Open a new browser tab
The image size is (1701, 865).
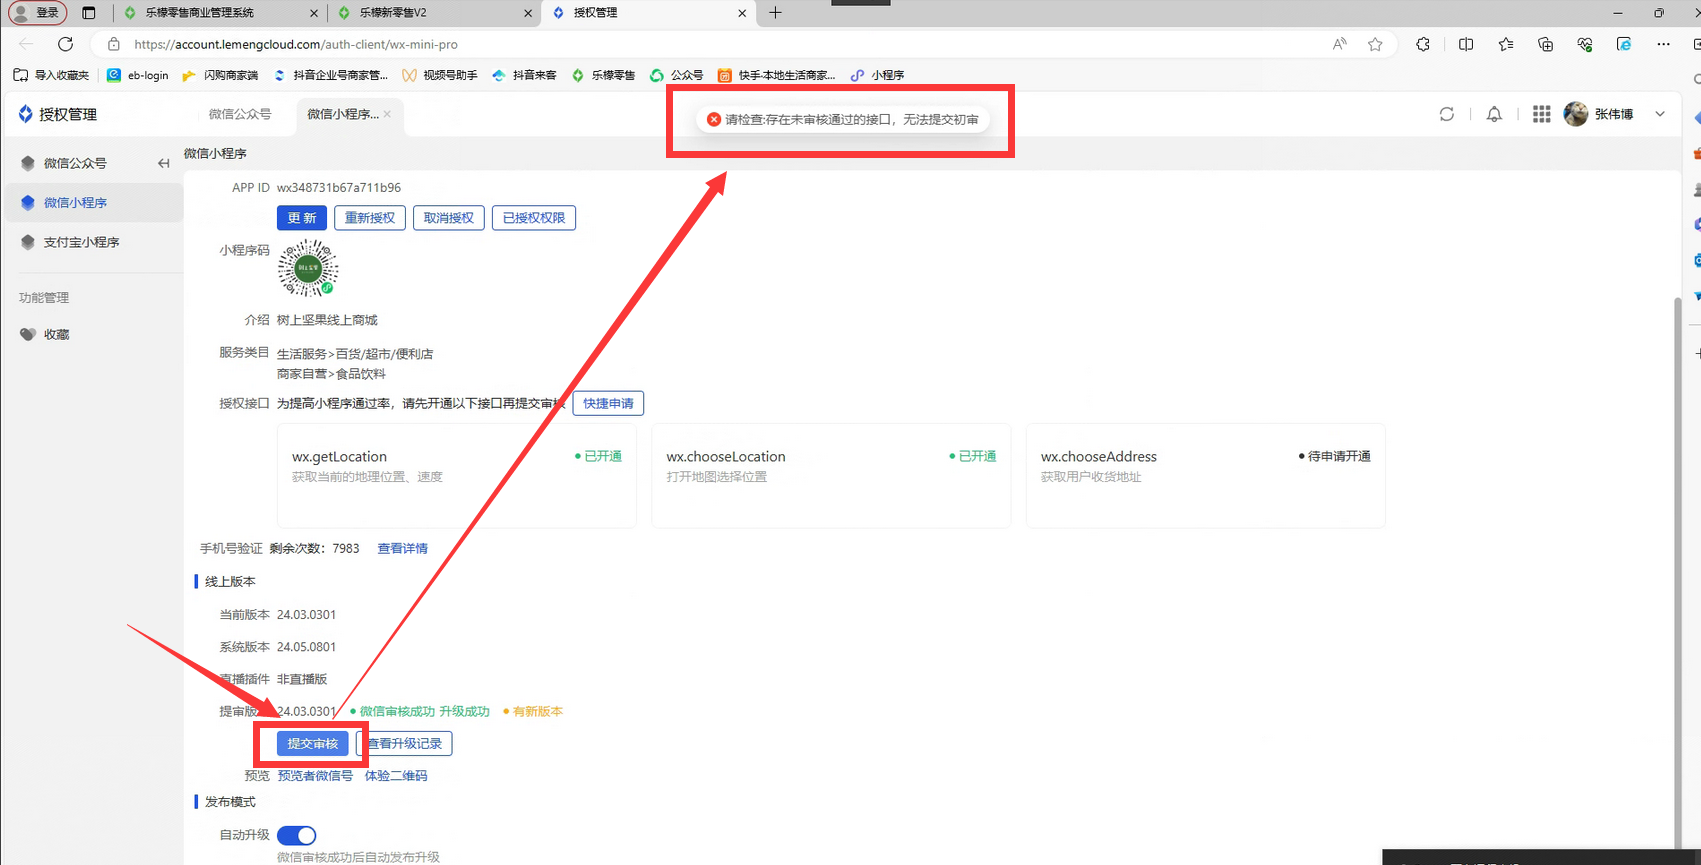(x=775, y=13)
